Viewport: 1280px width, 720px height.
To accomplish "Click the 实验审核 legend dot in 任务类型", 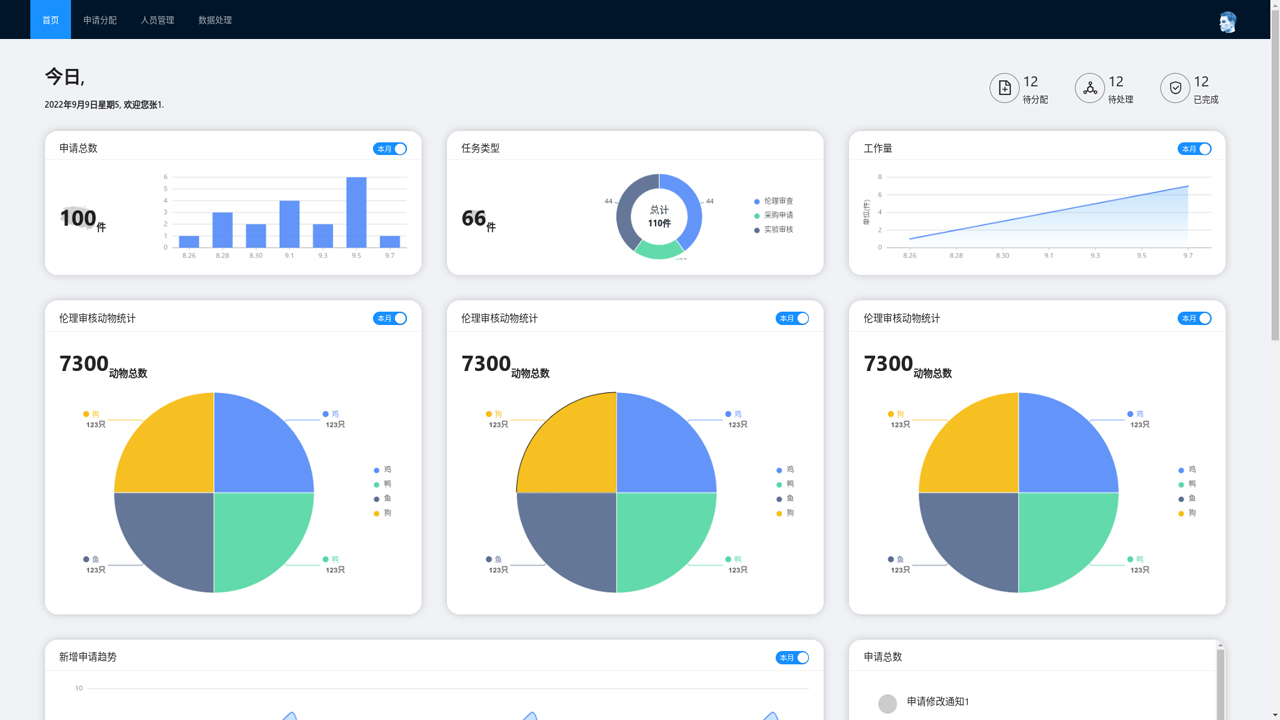I will [757, 230].
